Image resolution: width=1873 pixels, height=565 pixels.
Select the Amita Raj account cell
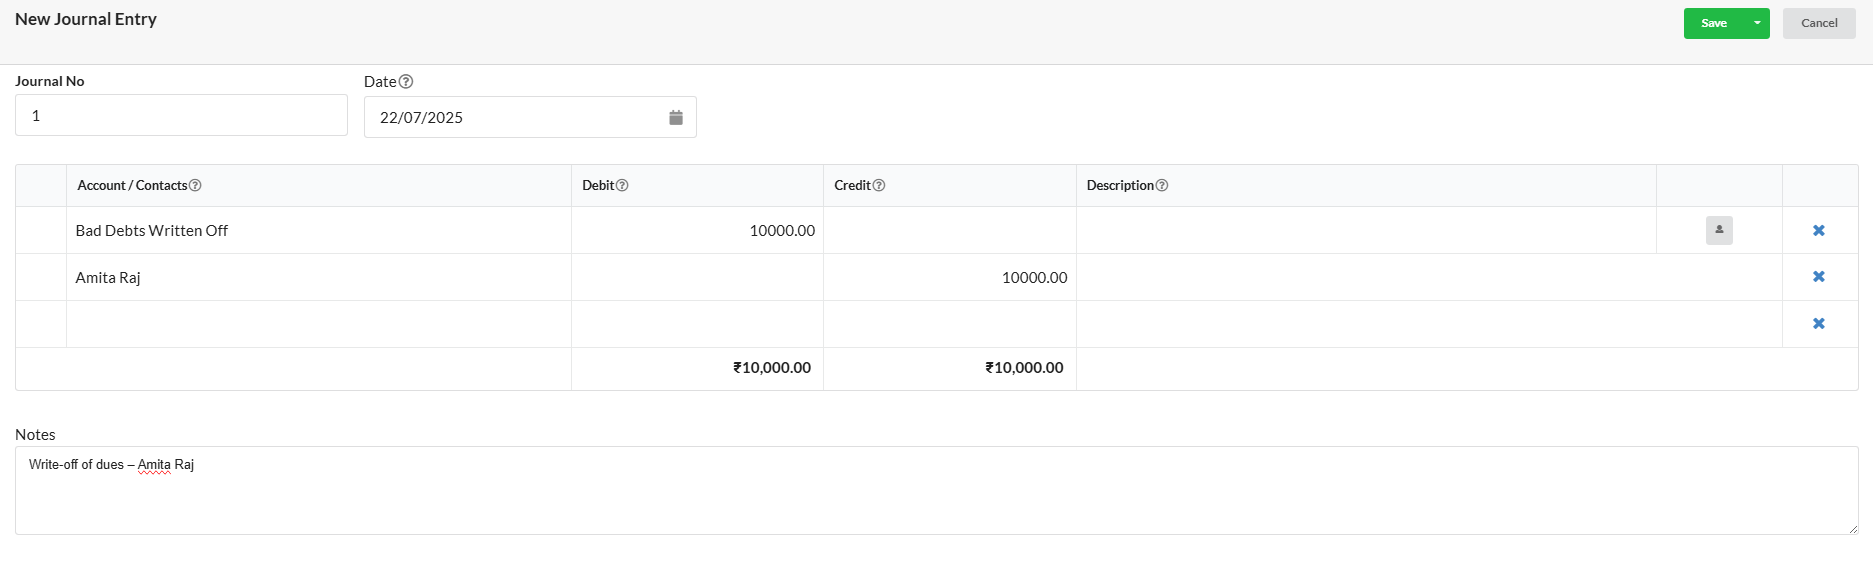click(x=318, y=278)
